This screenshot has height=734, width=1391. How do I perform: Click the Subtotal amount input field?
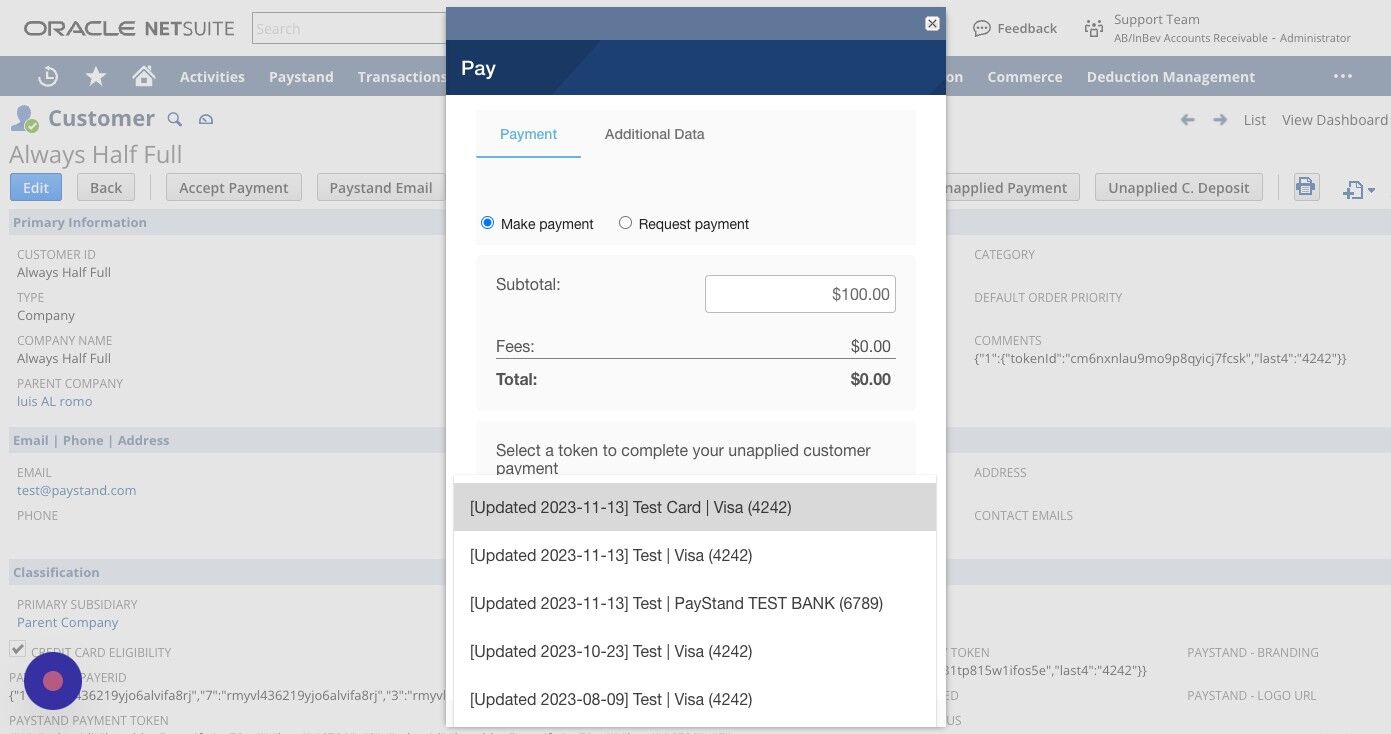[x=800, y=294]
